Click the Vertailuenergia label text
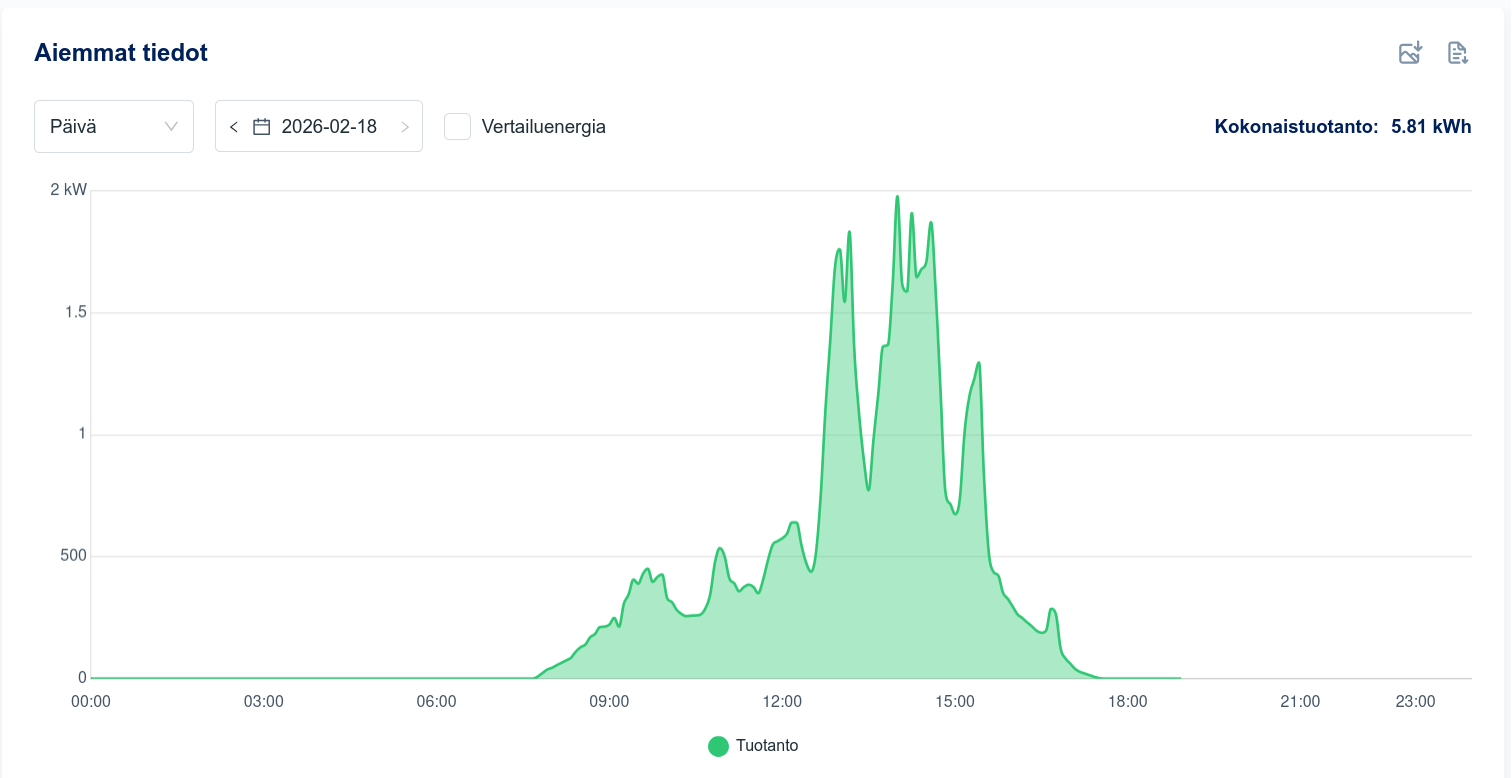The image size is (1512, 778). click(544, 127)
